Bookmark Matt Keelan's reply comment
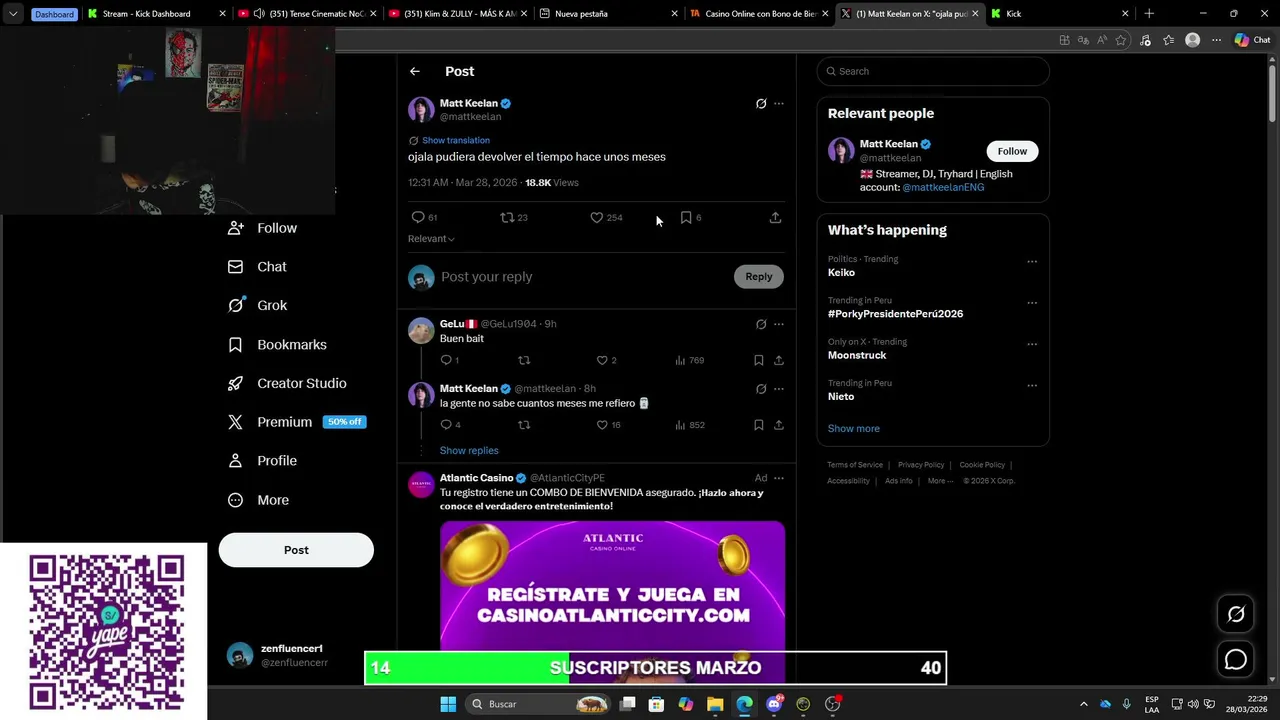This screenshot has width=1280, height=720. tap(759, 425)
